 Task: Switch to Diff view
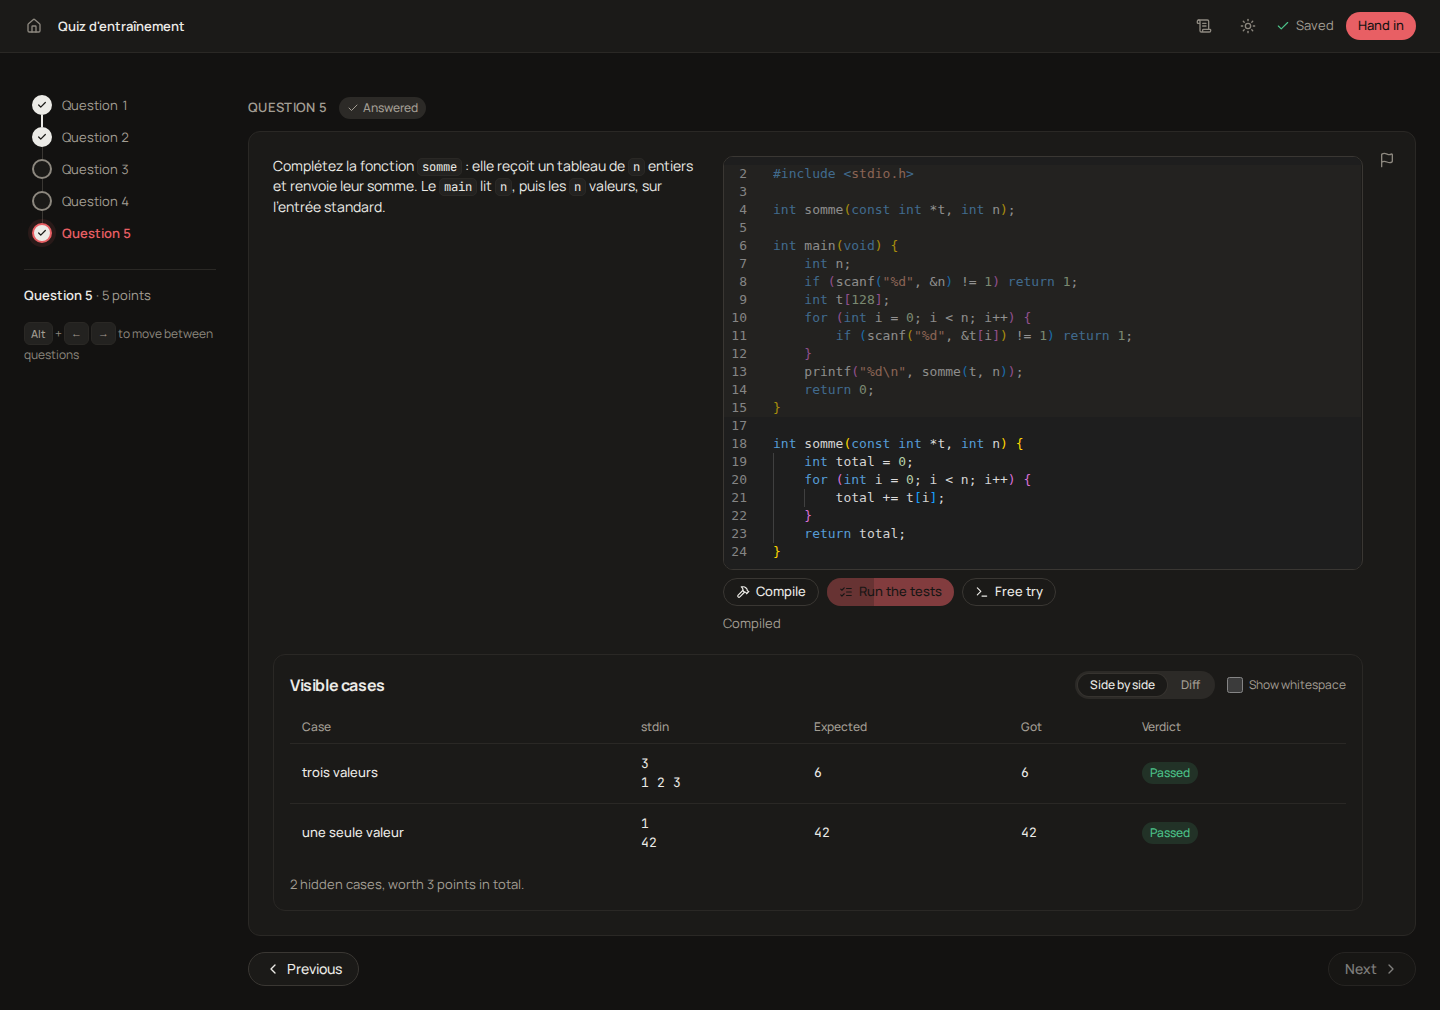coord(1190,685)
